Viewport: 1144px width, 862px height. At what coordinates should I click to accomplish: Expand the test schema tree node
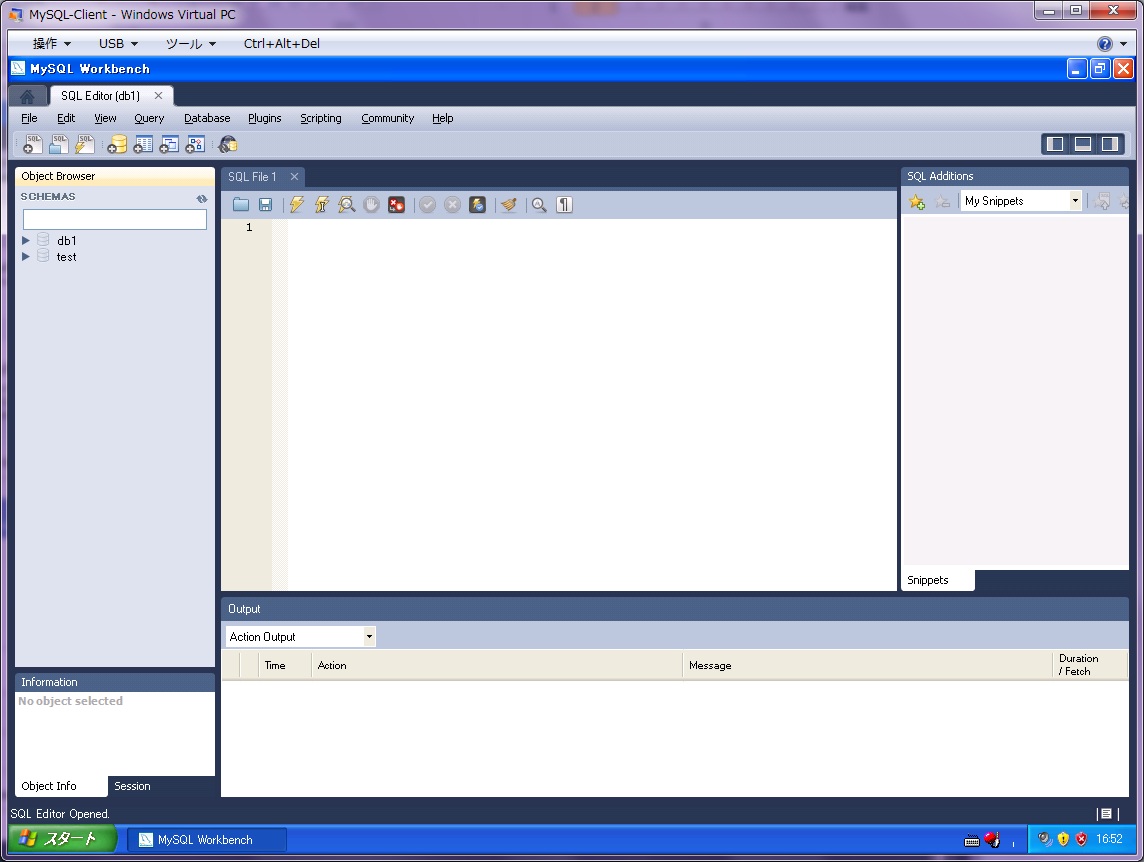pos(26,256)
